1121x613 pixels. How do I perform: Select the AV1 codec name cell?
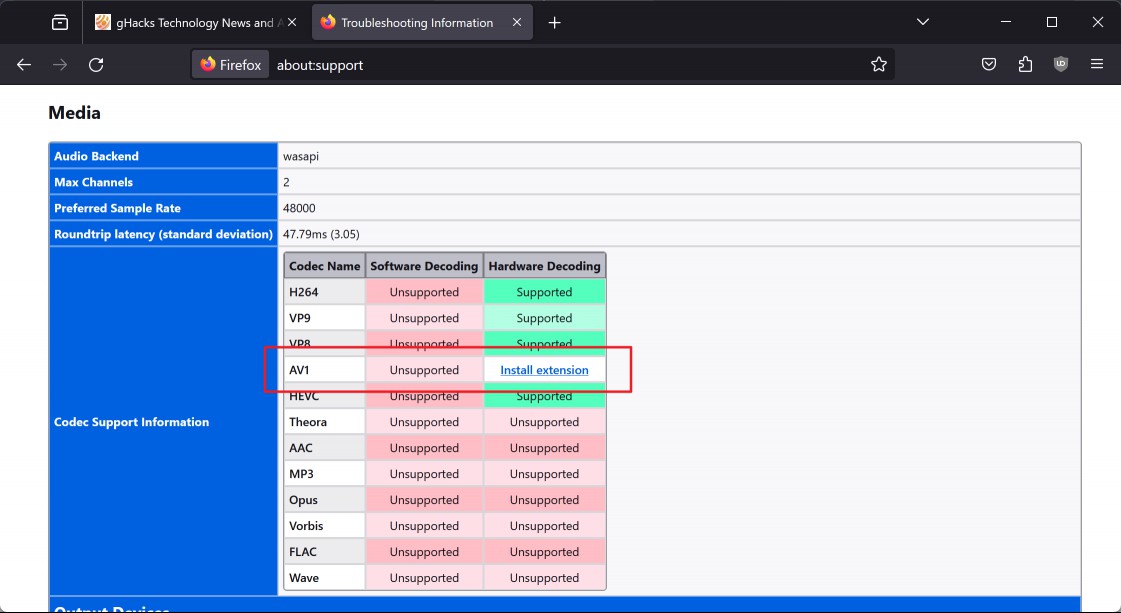coord(325,370)
